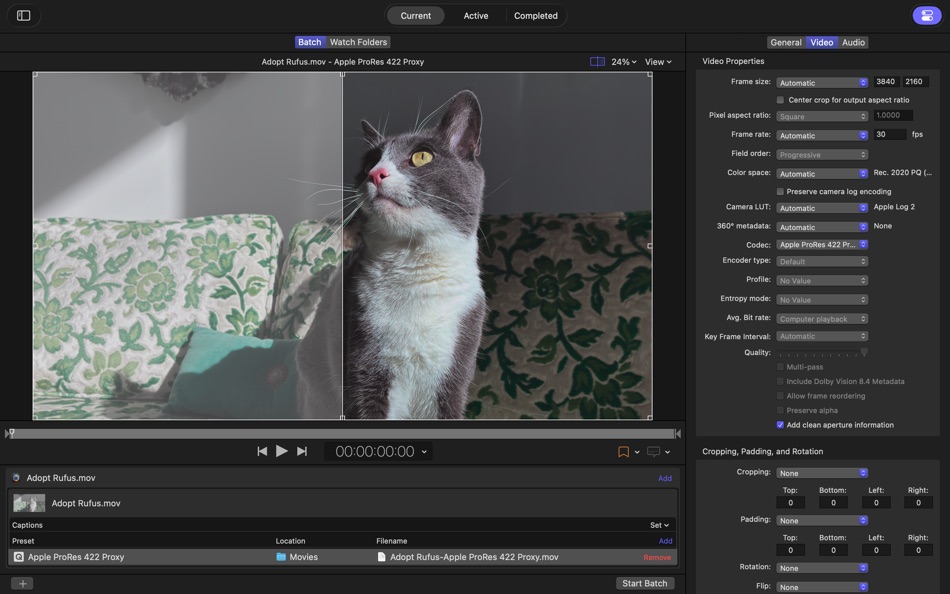Click Padding Right value field

click(x=918, y=550)
